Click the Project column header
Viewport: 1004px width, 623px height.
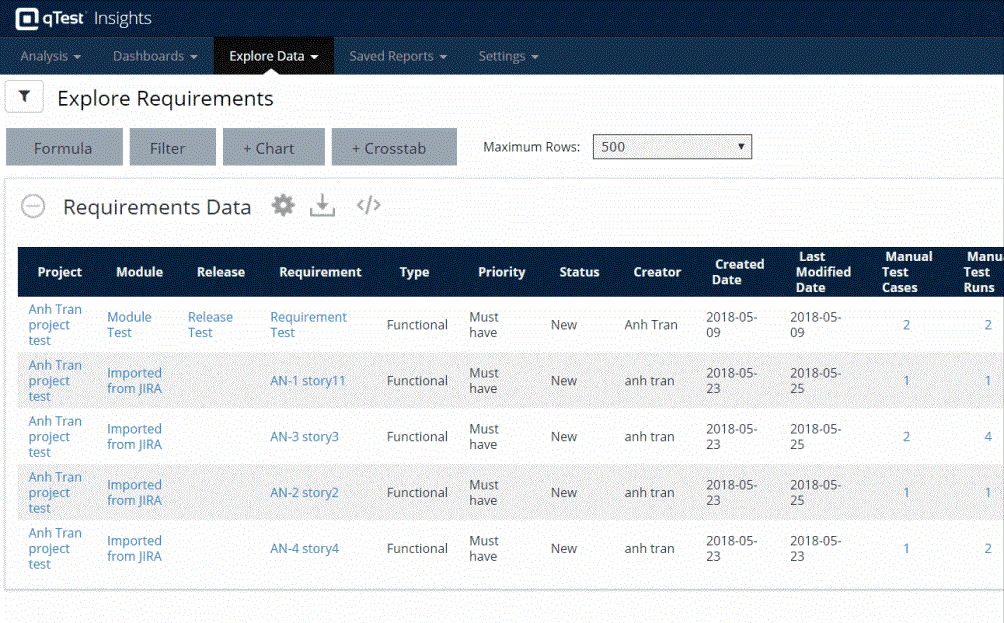tap(59, 271)
